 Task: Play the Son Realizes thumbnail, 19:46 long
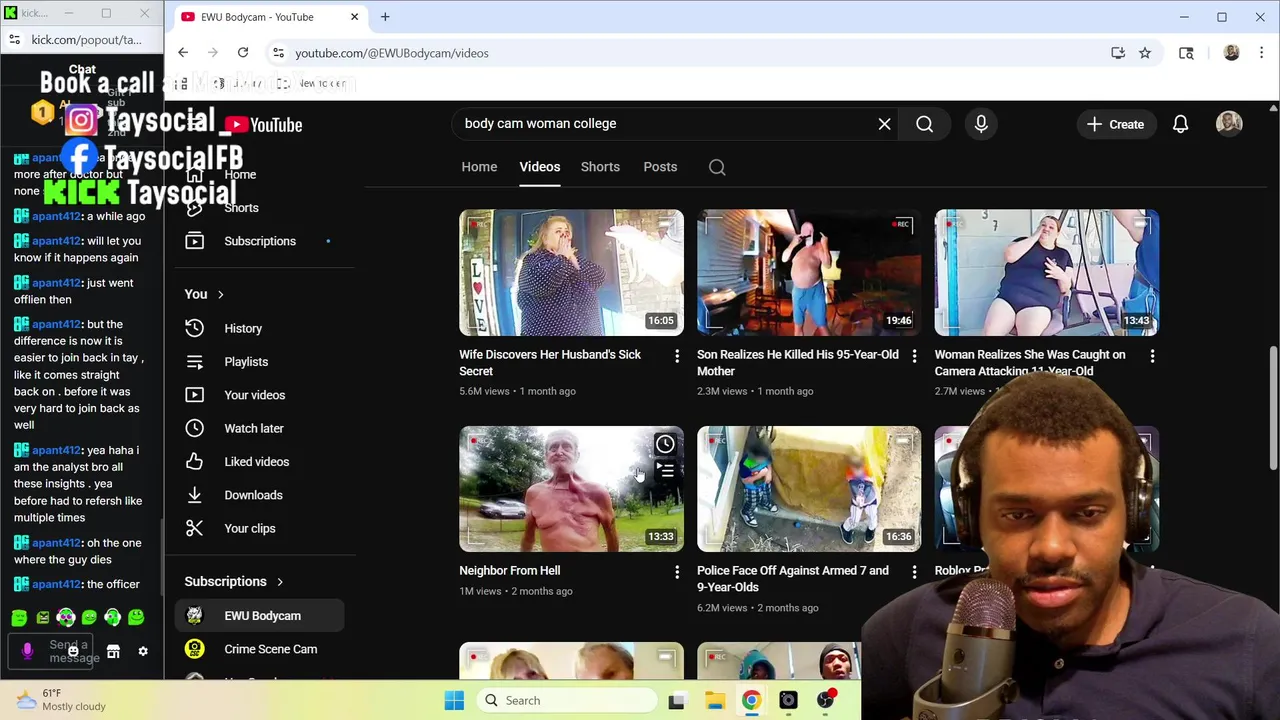809,272
